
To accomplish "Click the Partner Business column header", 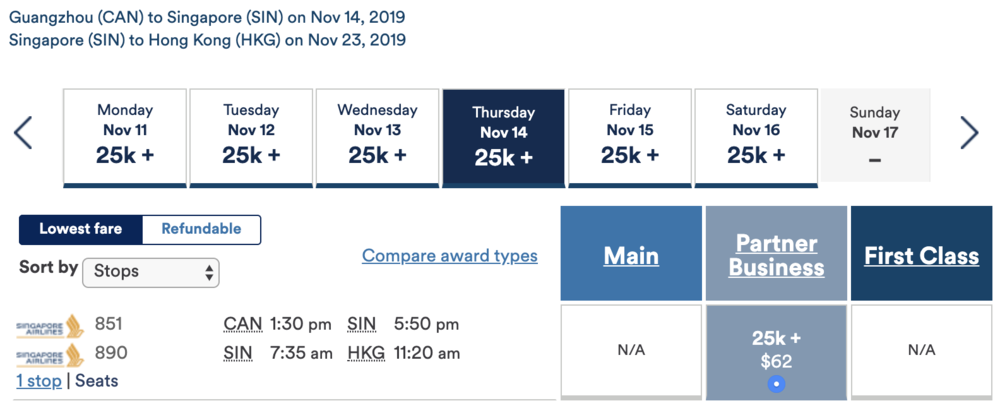I will click(x=776, y=255).
